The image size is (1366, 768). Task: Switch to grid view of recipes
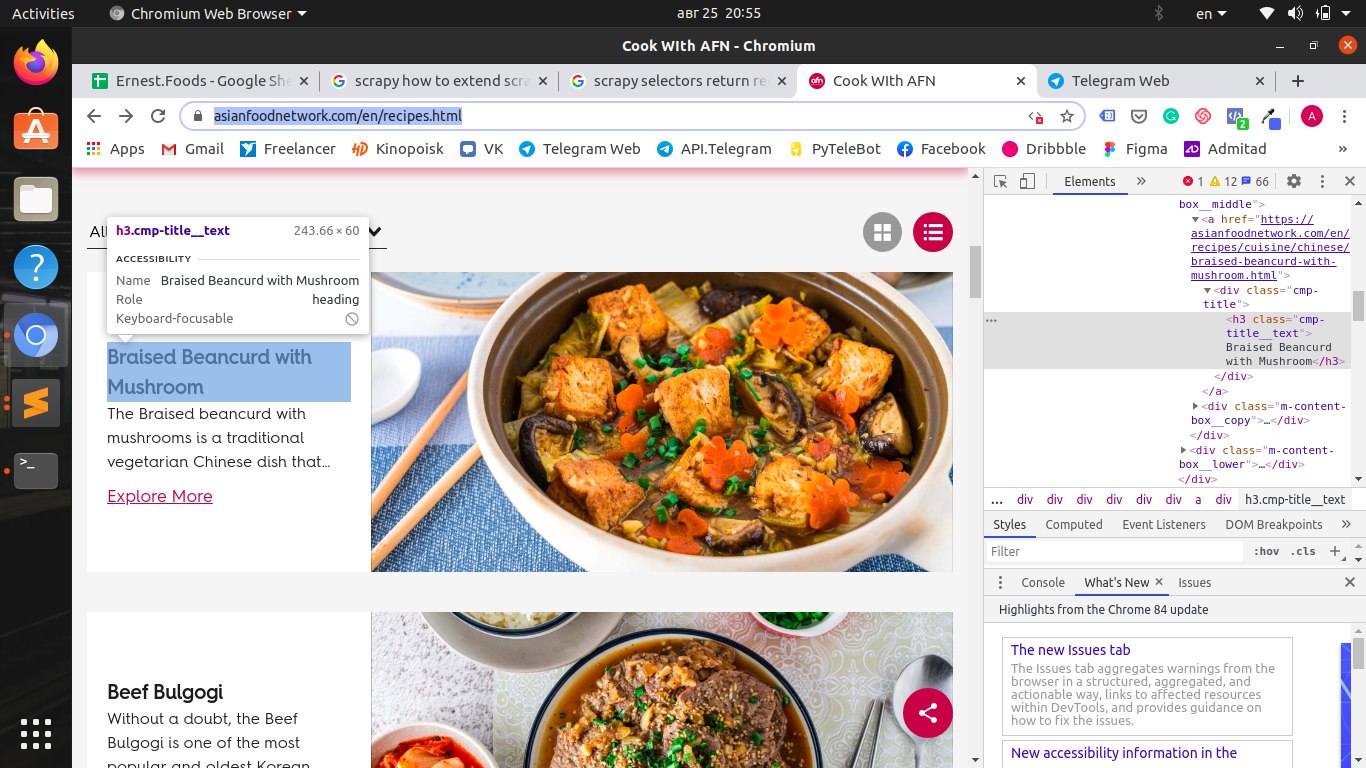tap(882, 232)
